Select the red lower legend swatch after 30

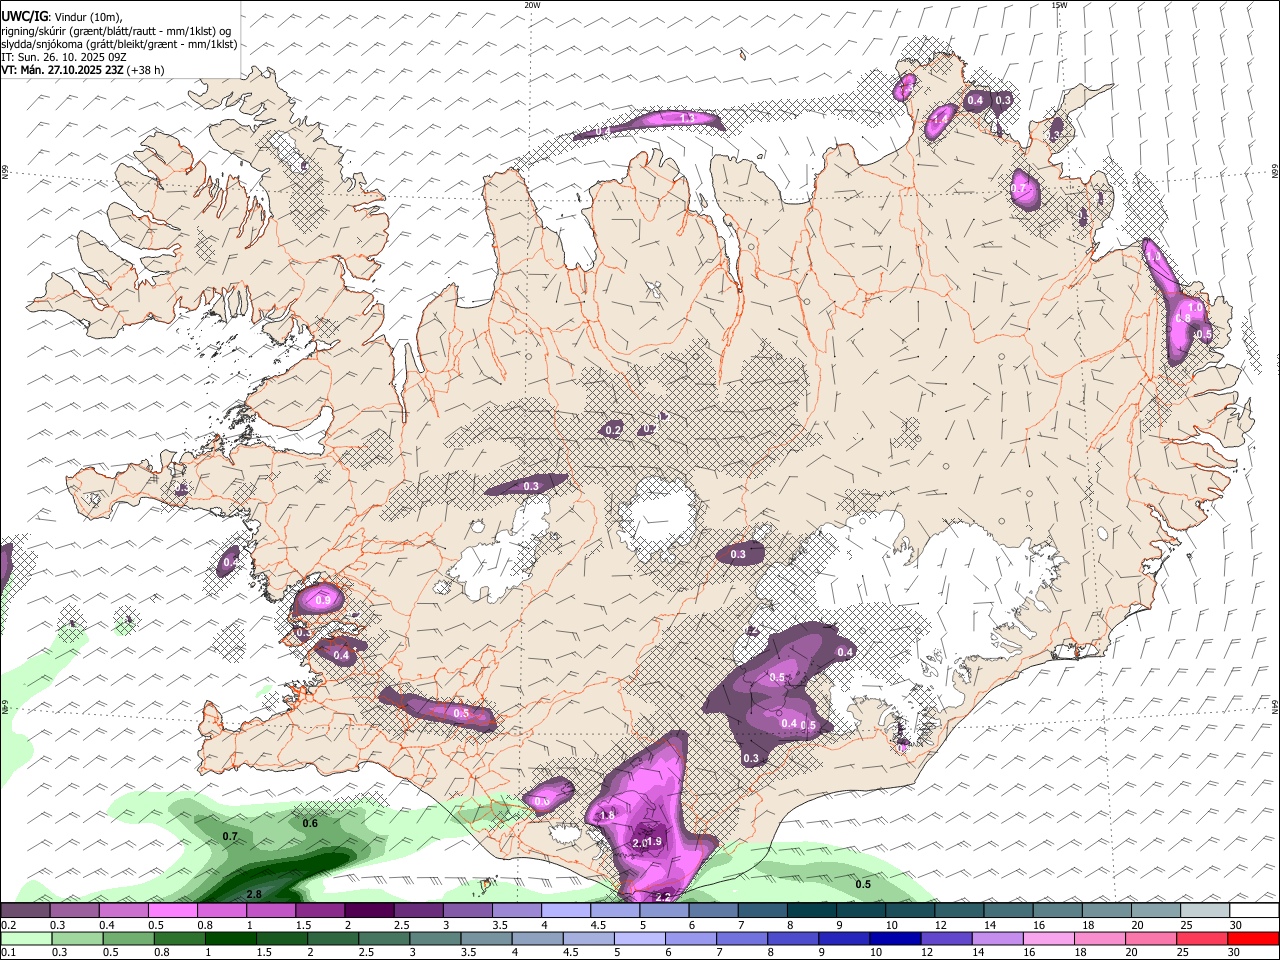[1253, 938]
